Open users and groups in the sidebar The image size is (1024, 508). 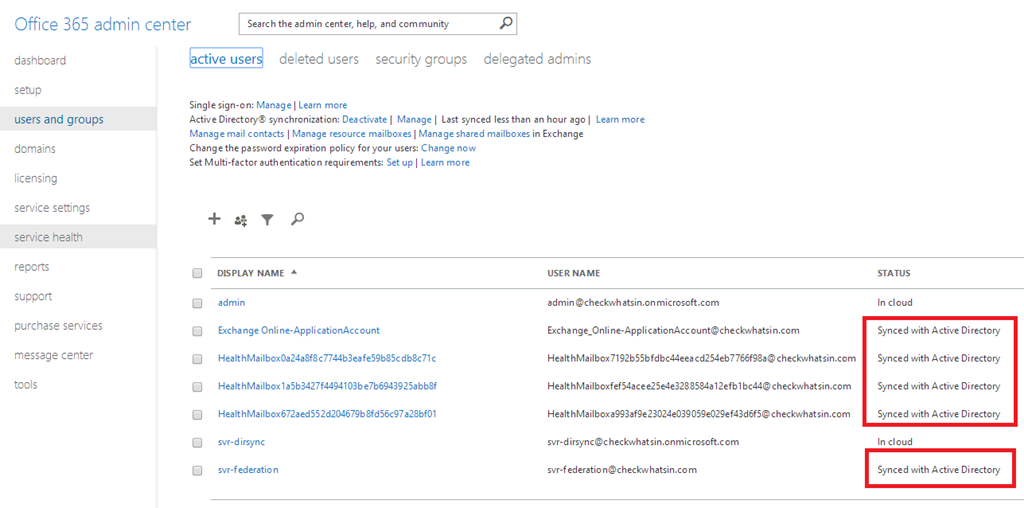click(x=59, y=119)
